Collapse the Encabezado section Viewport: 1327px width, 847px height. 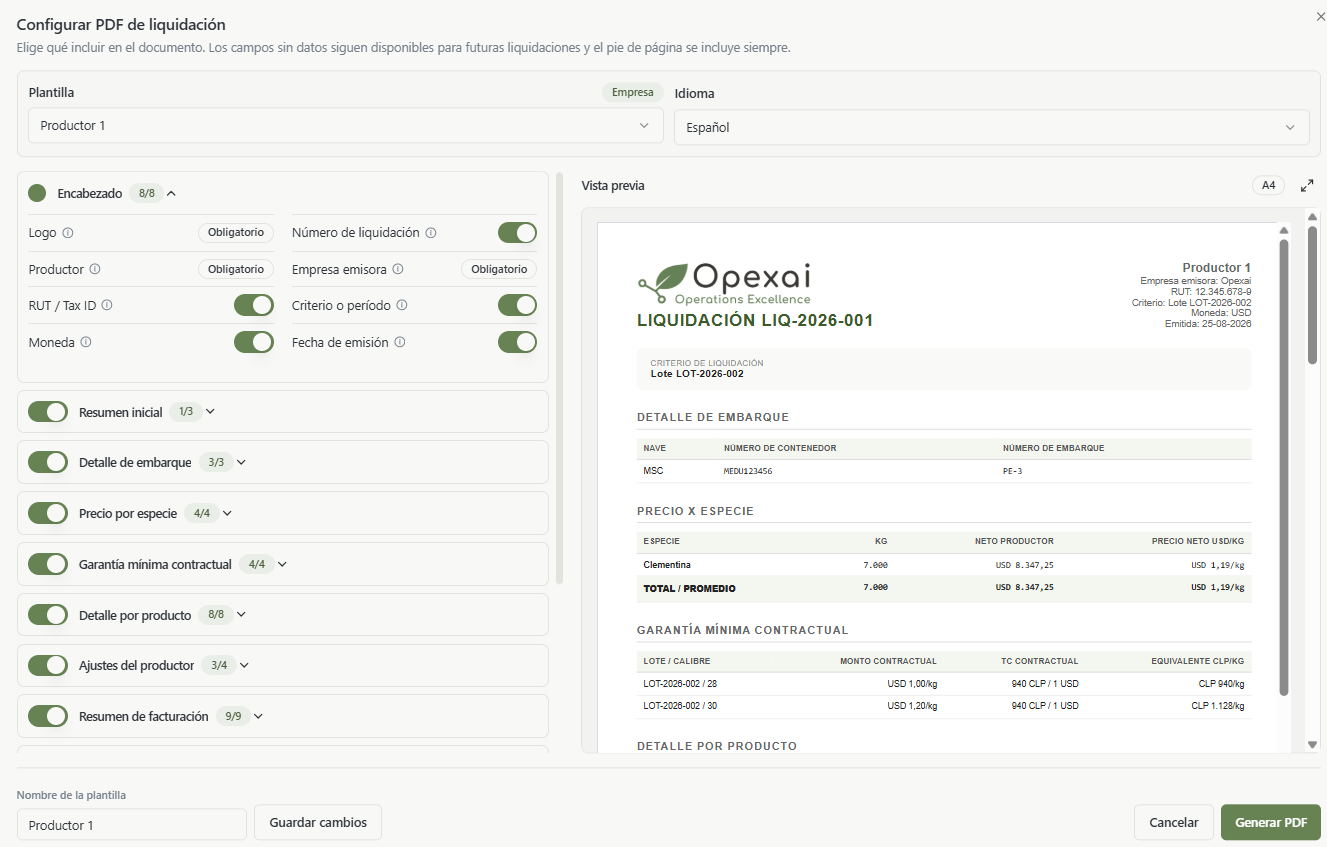[171, 193]
